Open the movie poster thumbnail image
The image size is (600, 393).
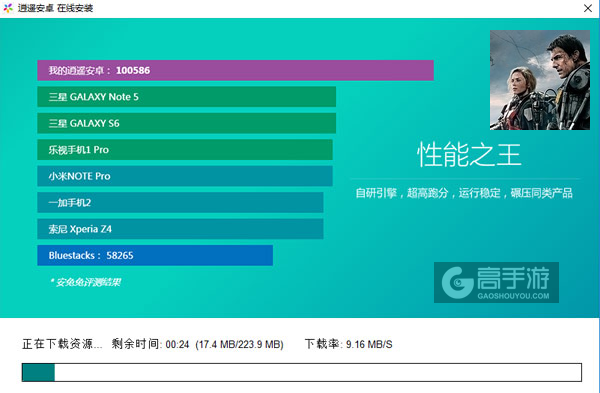(x=540, y=80)
